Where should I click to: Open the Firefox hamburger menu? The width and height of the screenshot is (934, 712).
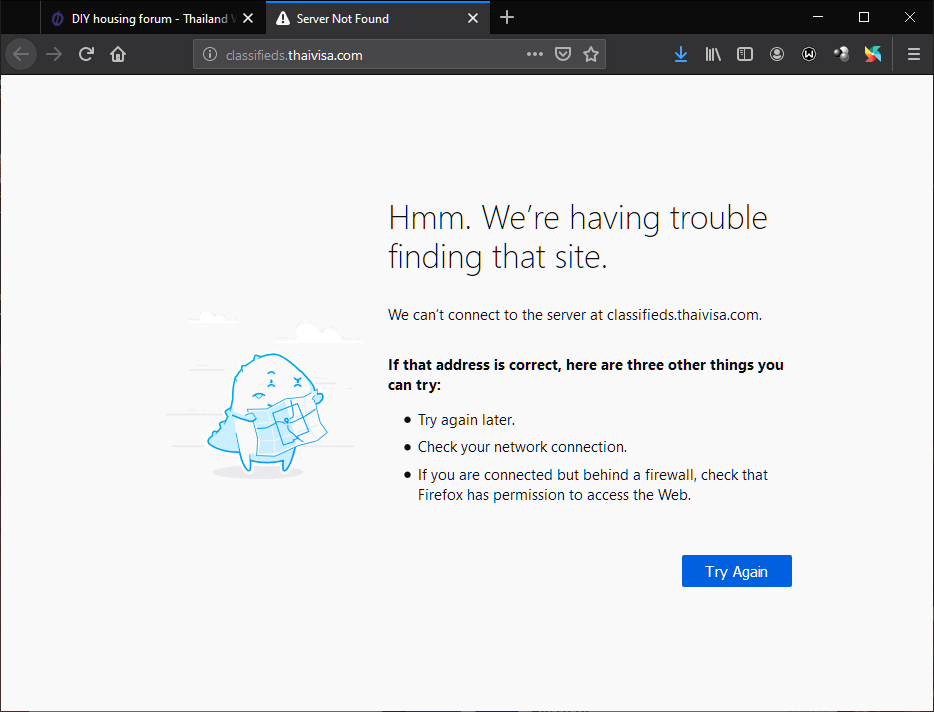[x=914, y=54]
